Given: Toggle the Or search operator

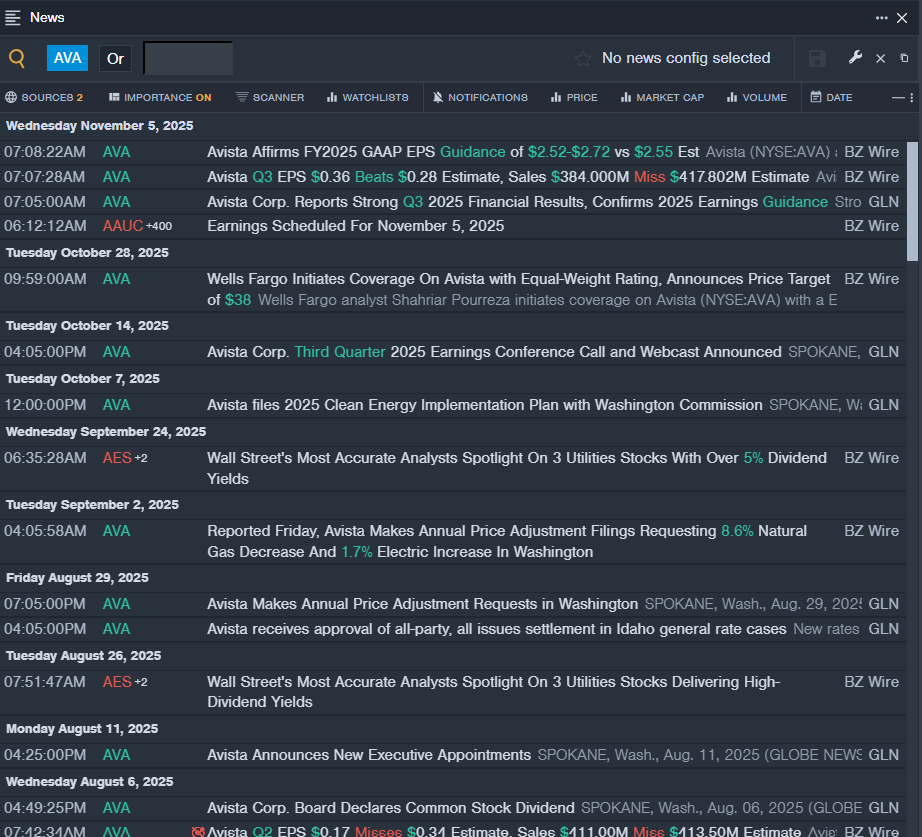Looking at the screenshot, I should click(116, 58).
